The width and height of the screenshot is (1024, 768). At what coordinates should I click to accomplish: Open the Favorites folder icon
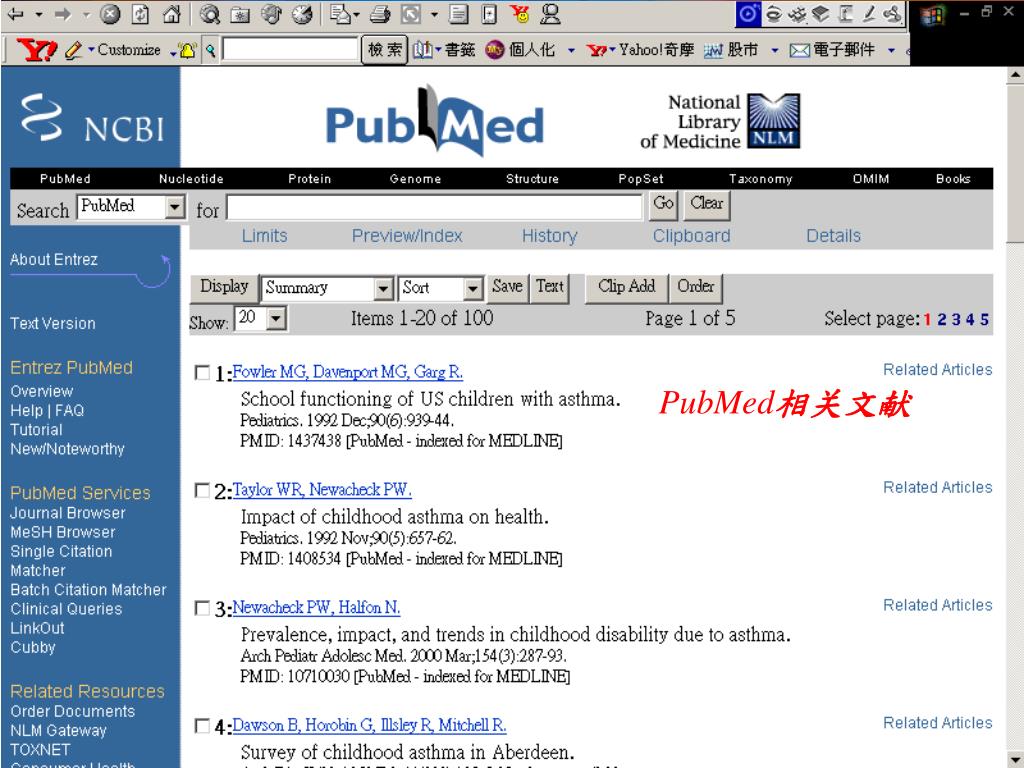pos(241,14)
